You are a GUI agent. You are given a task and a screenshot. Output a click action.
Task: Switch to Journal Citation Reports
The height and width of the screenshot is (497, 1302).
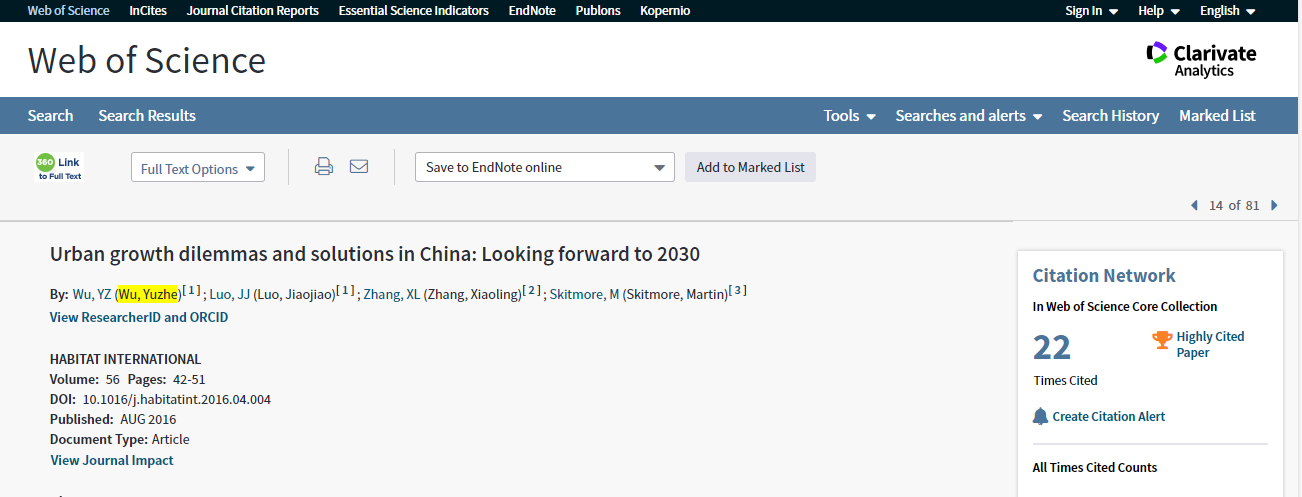[253, 11]
